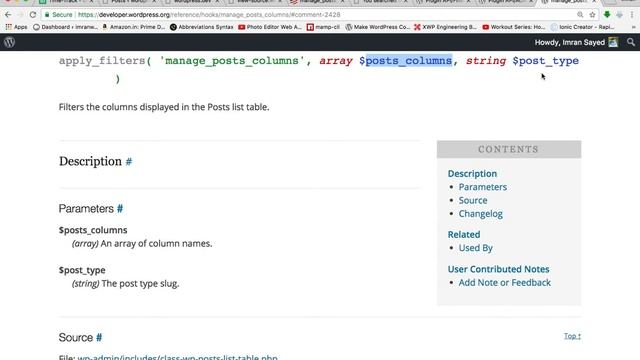The width and height of the screenshot is (640, 360).
Task: Bookmark this page with the star icon
Action: [x=592, y=15]
